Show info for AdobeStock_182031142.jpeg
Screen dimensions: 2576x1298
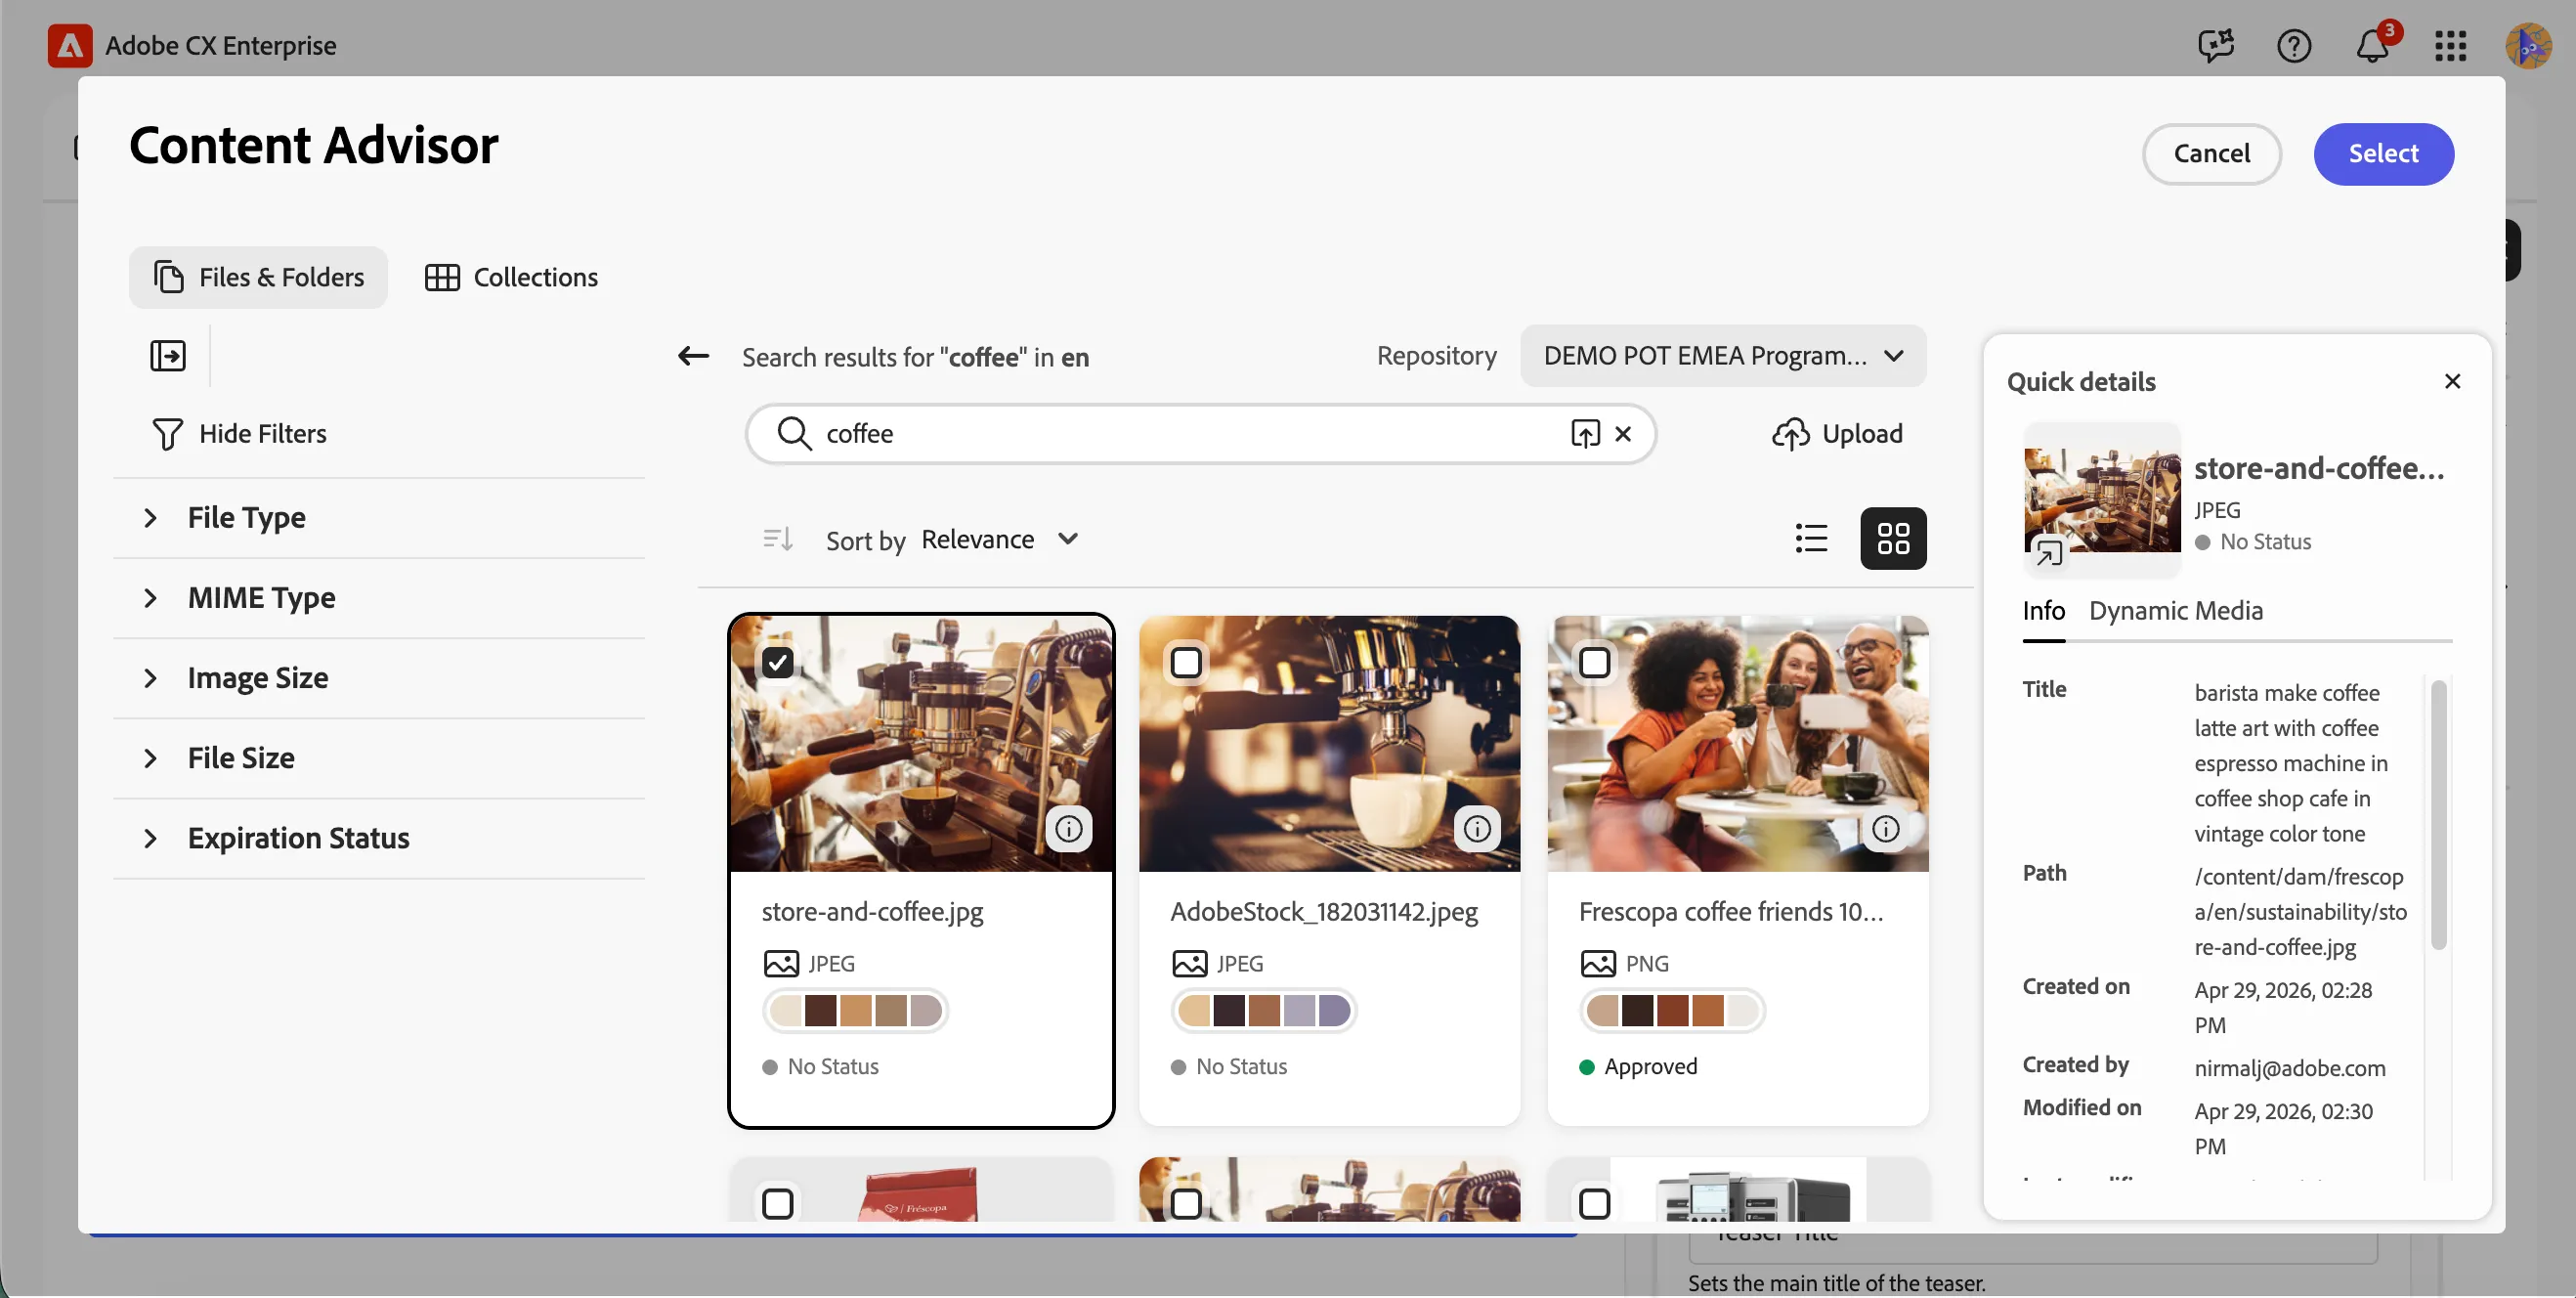(1477, 828)
